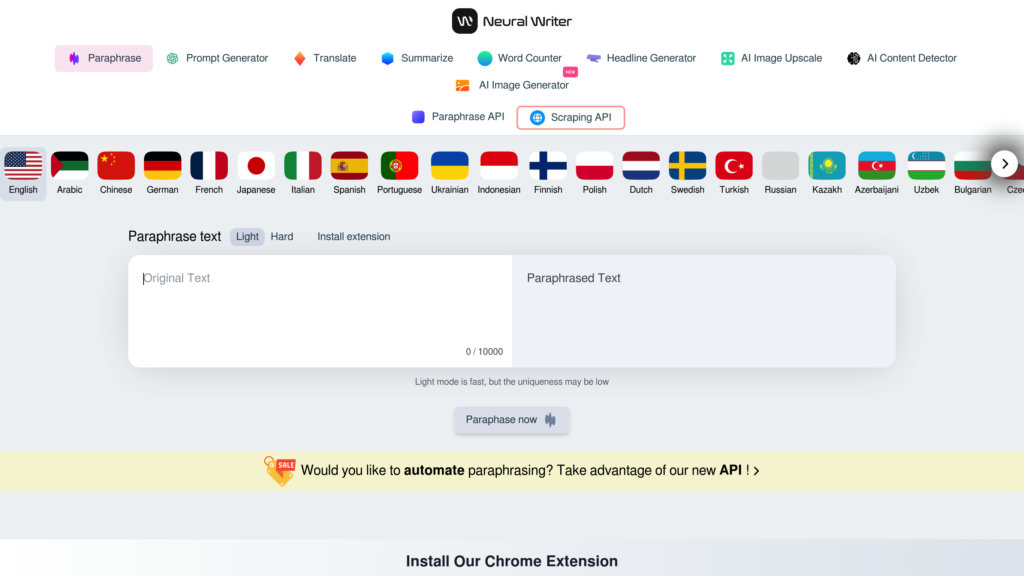Choose the Swedish flag language
Viewport: 1024px width, 576px height.
pos(688,166)
